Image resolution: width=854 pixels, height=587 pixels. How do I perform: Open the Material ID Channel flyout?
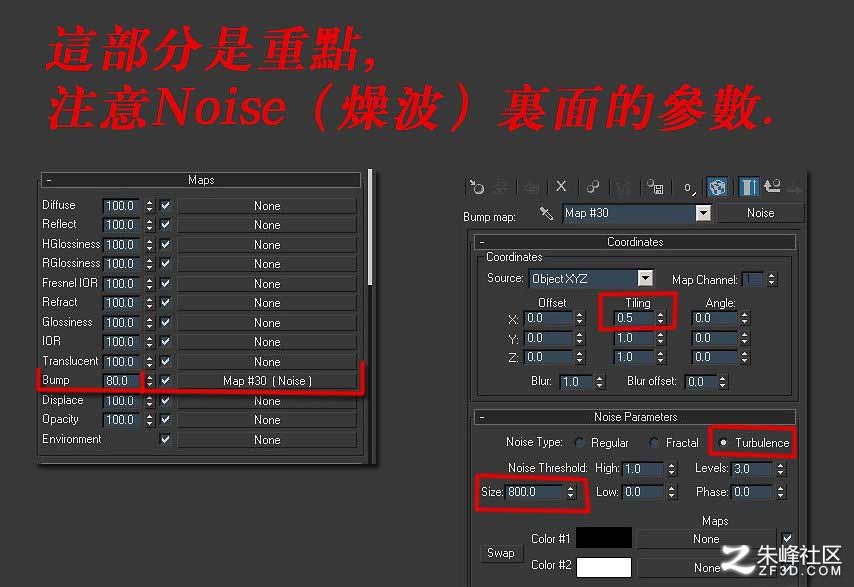(689, 188)
